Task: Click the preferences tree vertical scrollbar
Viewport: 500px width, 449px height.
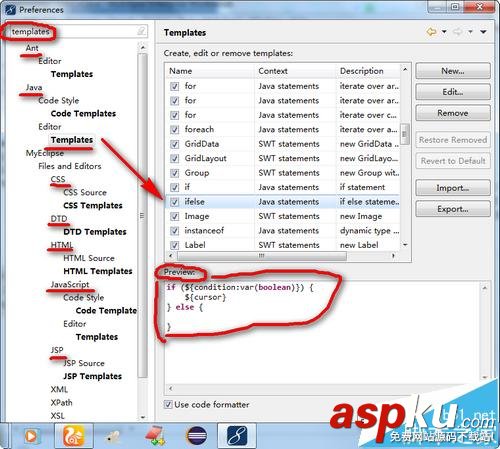Action: [x=143, y=216]
